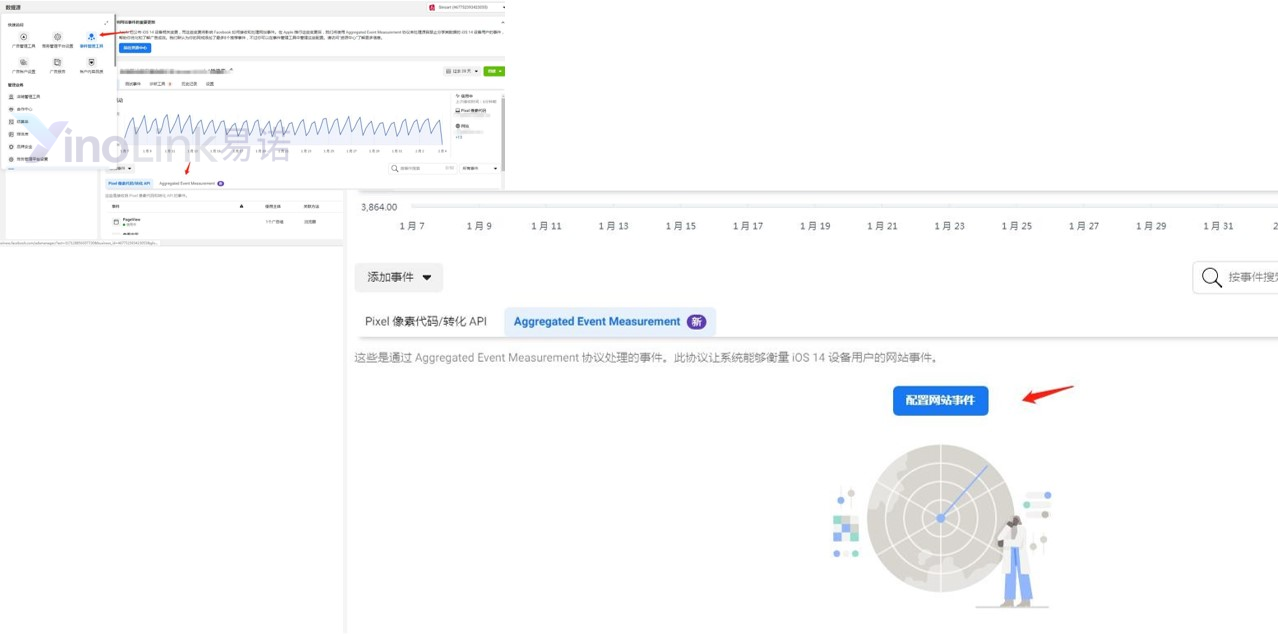
Task: Click the green 创建 button
Action: pos(494,71)
